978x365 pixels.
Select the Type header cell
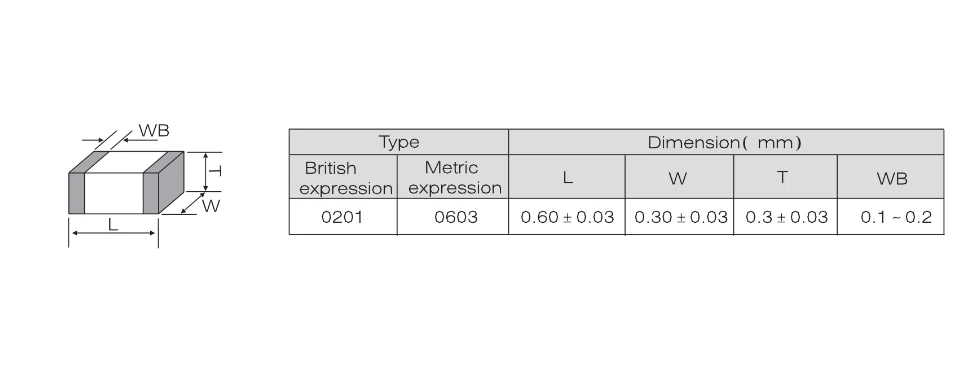point(399,142)
